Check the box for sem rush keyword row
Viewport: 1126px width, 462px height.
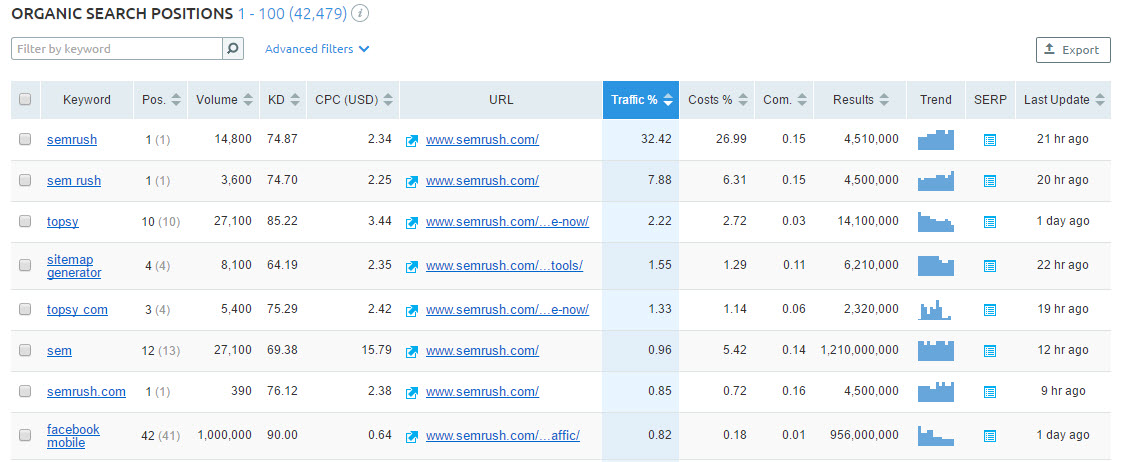[x=25, y=180]
